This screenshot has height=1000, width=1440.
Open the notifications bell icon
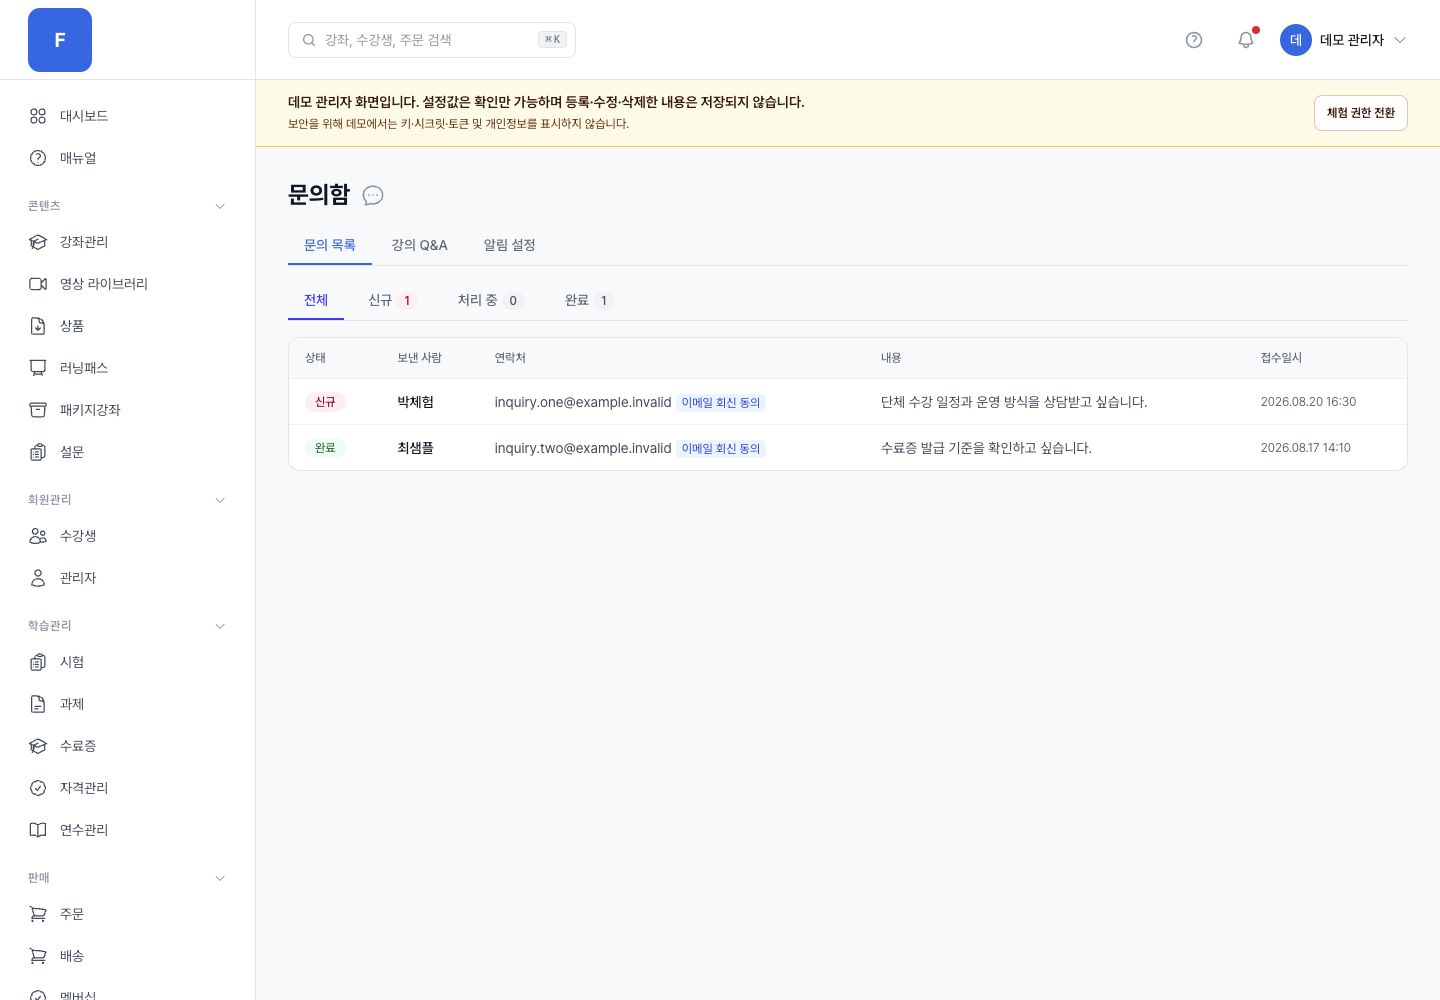coord(1246,40)
